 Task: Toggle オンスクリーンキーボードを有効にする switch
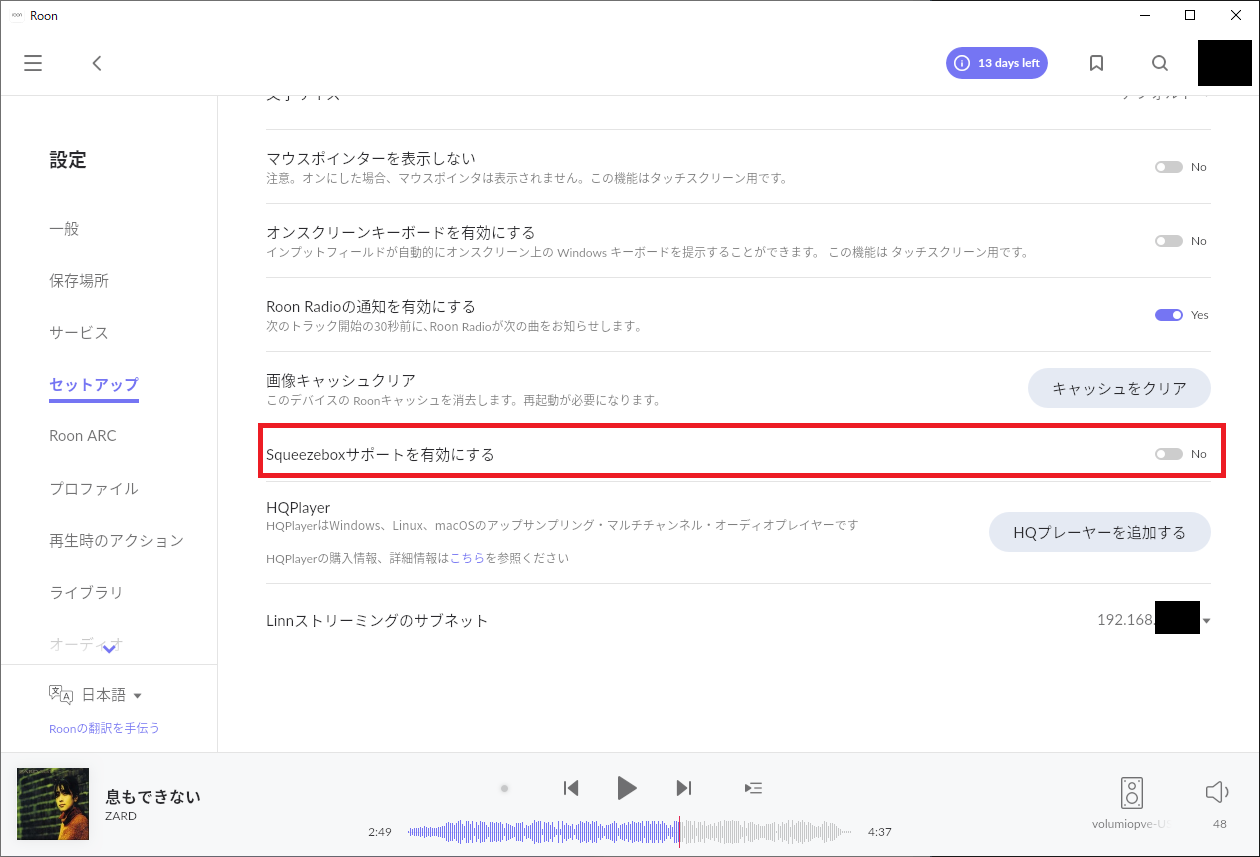1168,241
